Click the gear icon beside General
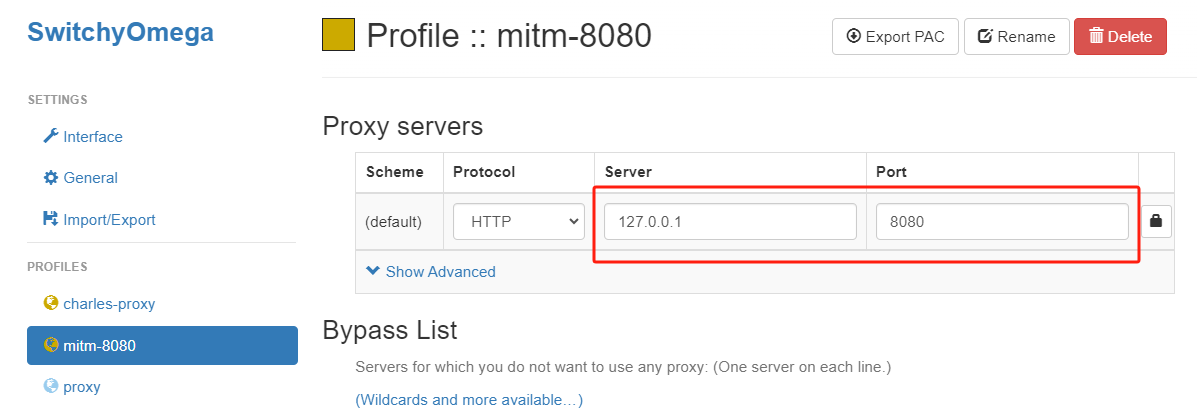 [50, 178]
